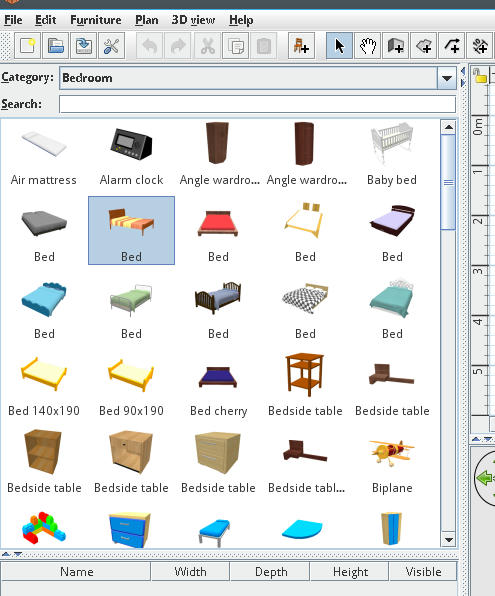Save the home using toolbar icon
The height and width of the screenshot is (596, 495).
[84, 46]
